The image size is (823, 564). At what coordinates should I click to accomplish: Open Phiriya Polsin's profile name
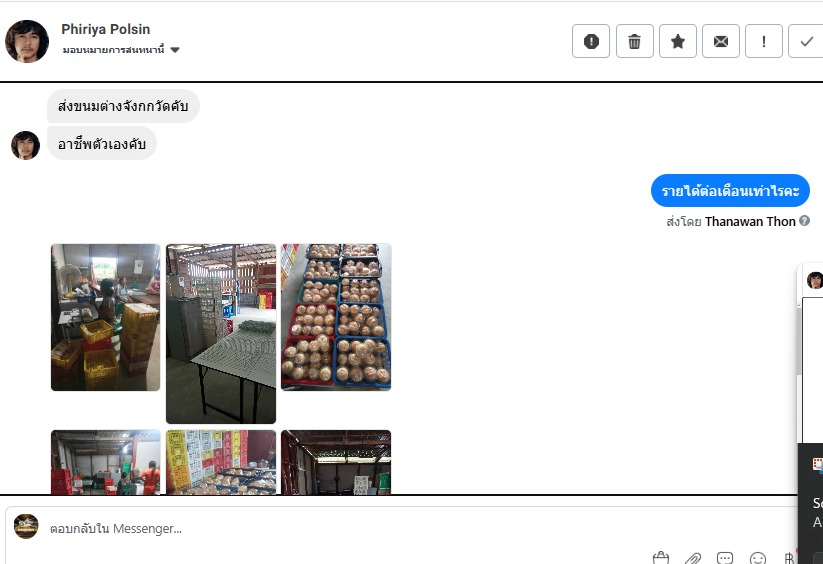[x=105, y=29]
